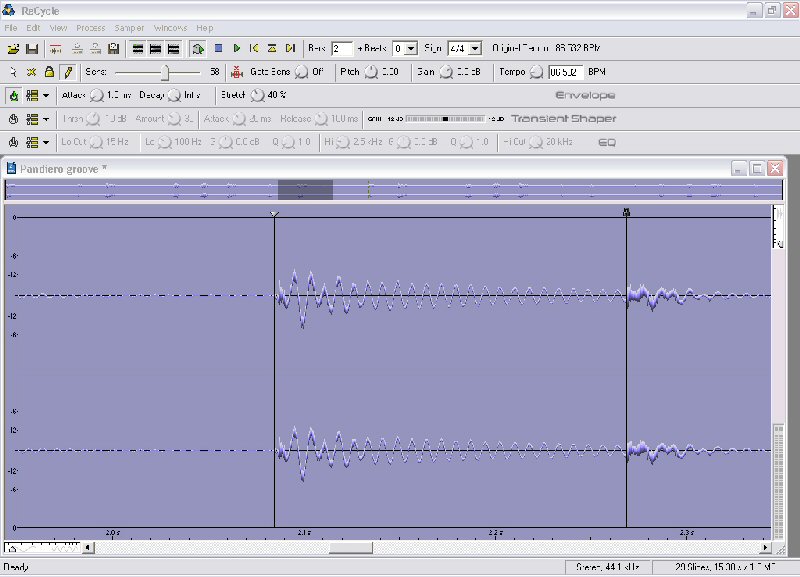The height and width of the screenshot is (577, 800).
Task: Select the Pencil tool
Action: [x=67, y=72]
